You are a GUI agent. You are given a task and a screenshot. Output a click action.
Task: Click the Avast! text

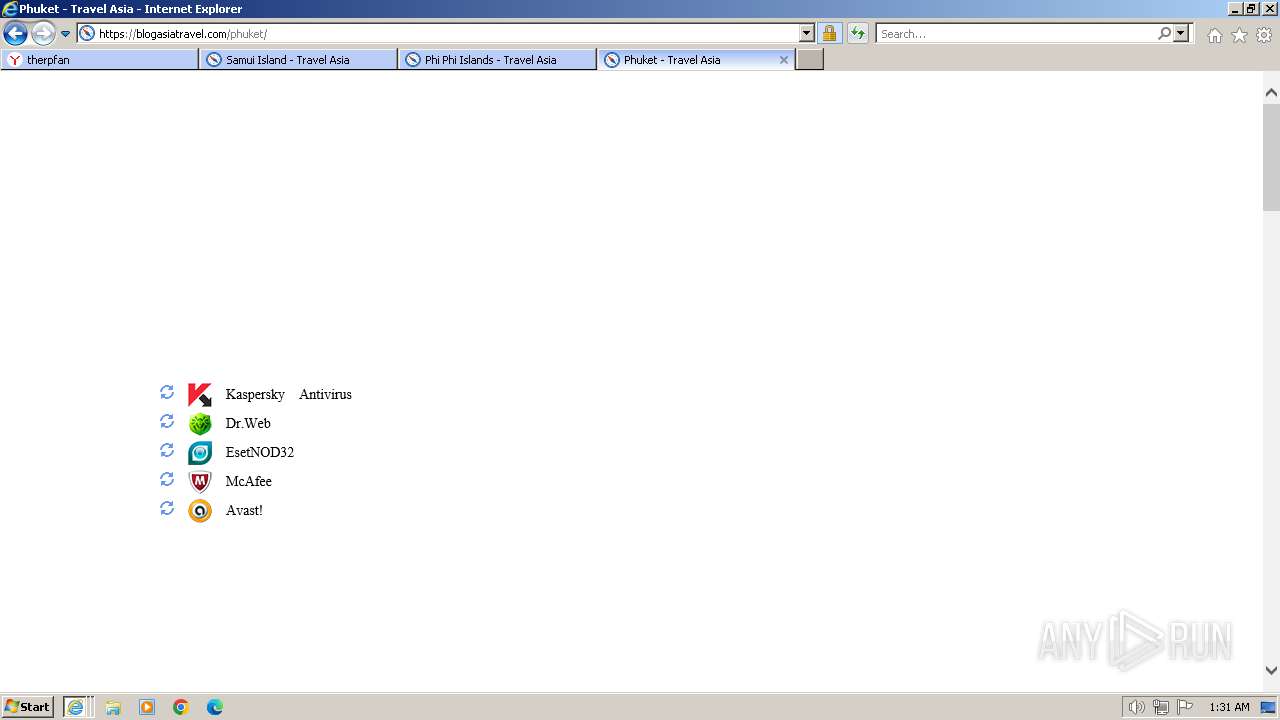point(244,510)
